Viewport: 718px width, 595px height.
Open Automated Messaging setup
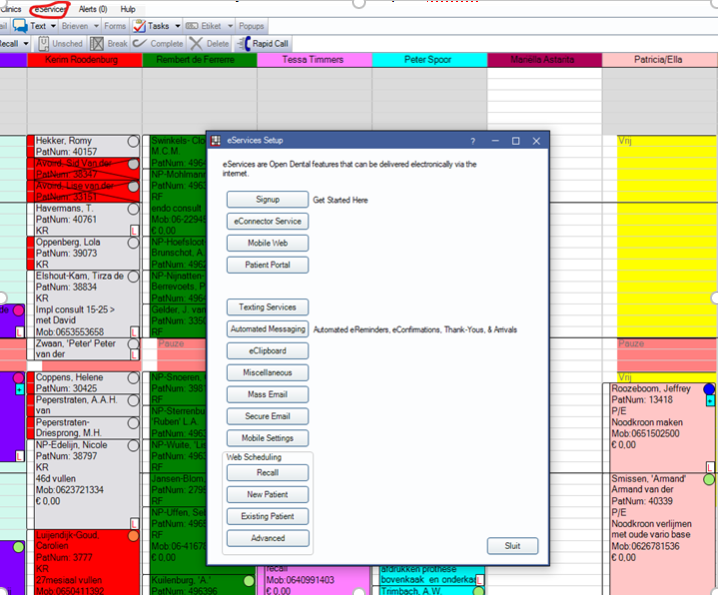tap(267, 329)
